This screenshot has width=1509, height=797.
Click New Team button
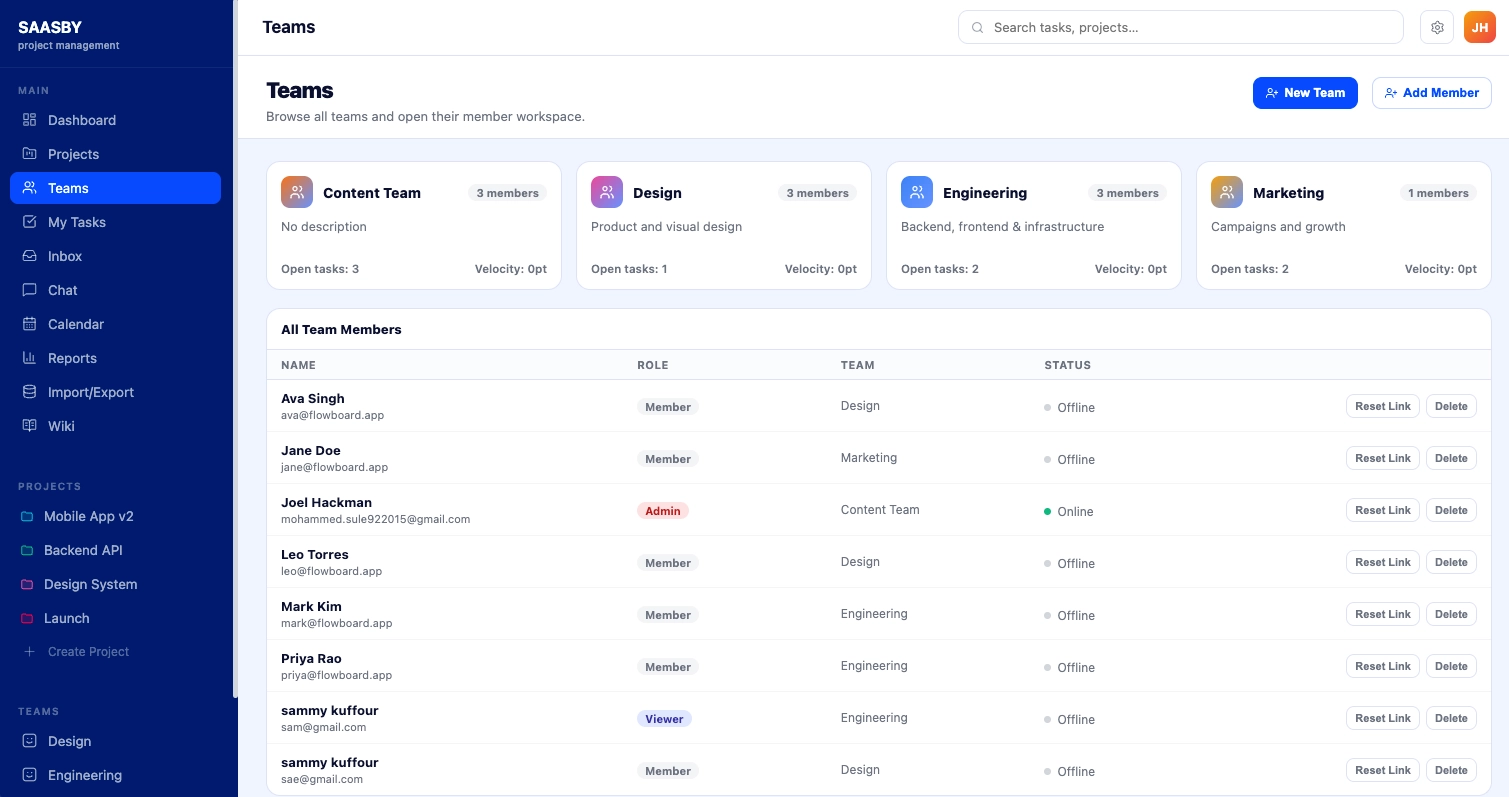(x=1305, y=93)
